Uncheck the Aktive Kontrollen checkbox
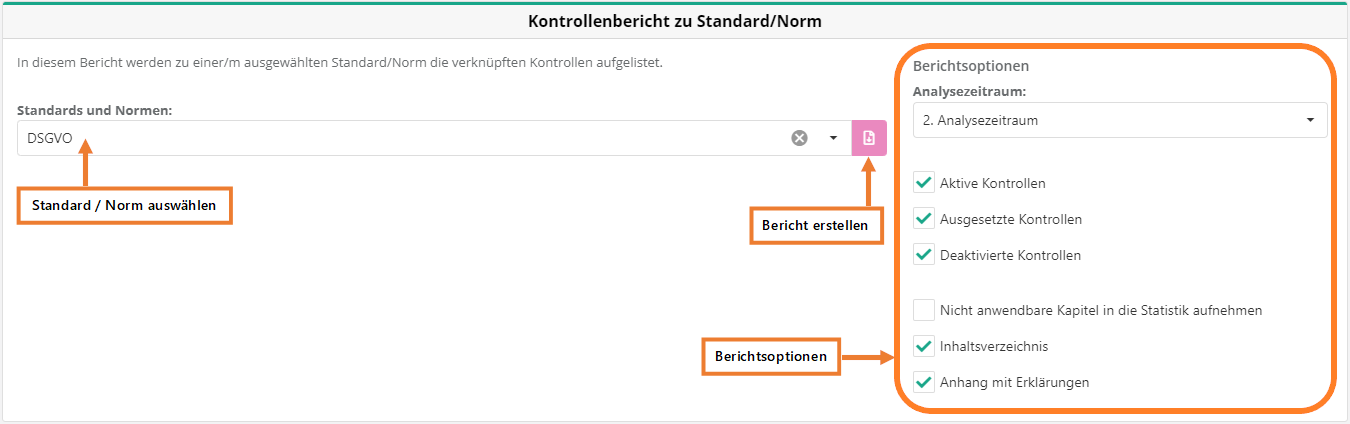 tap(924, 183)
